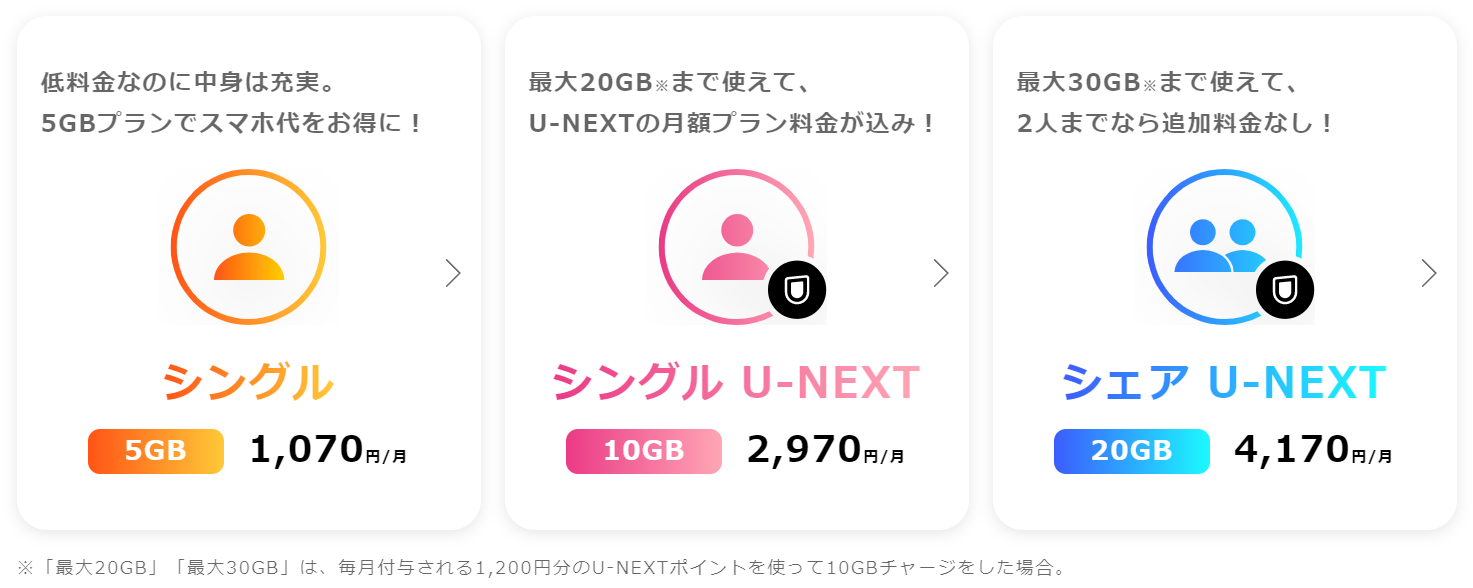Click the 4,170円/月 price
Screen dimensions: 1473x588
pos(1313,450)
